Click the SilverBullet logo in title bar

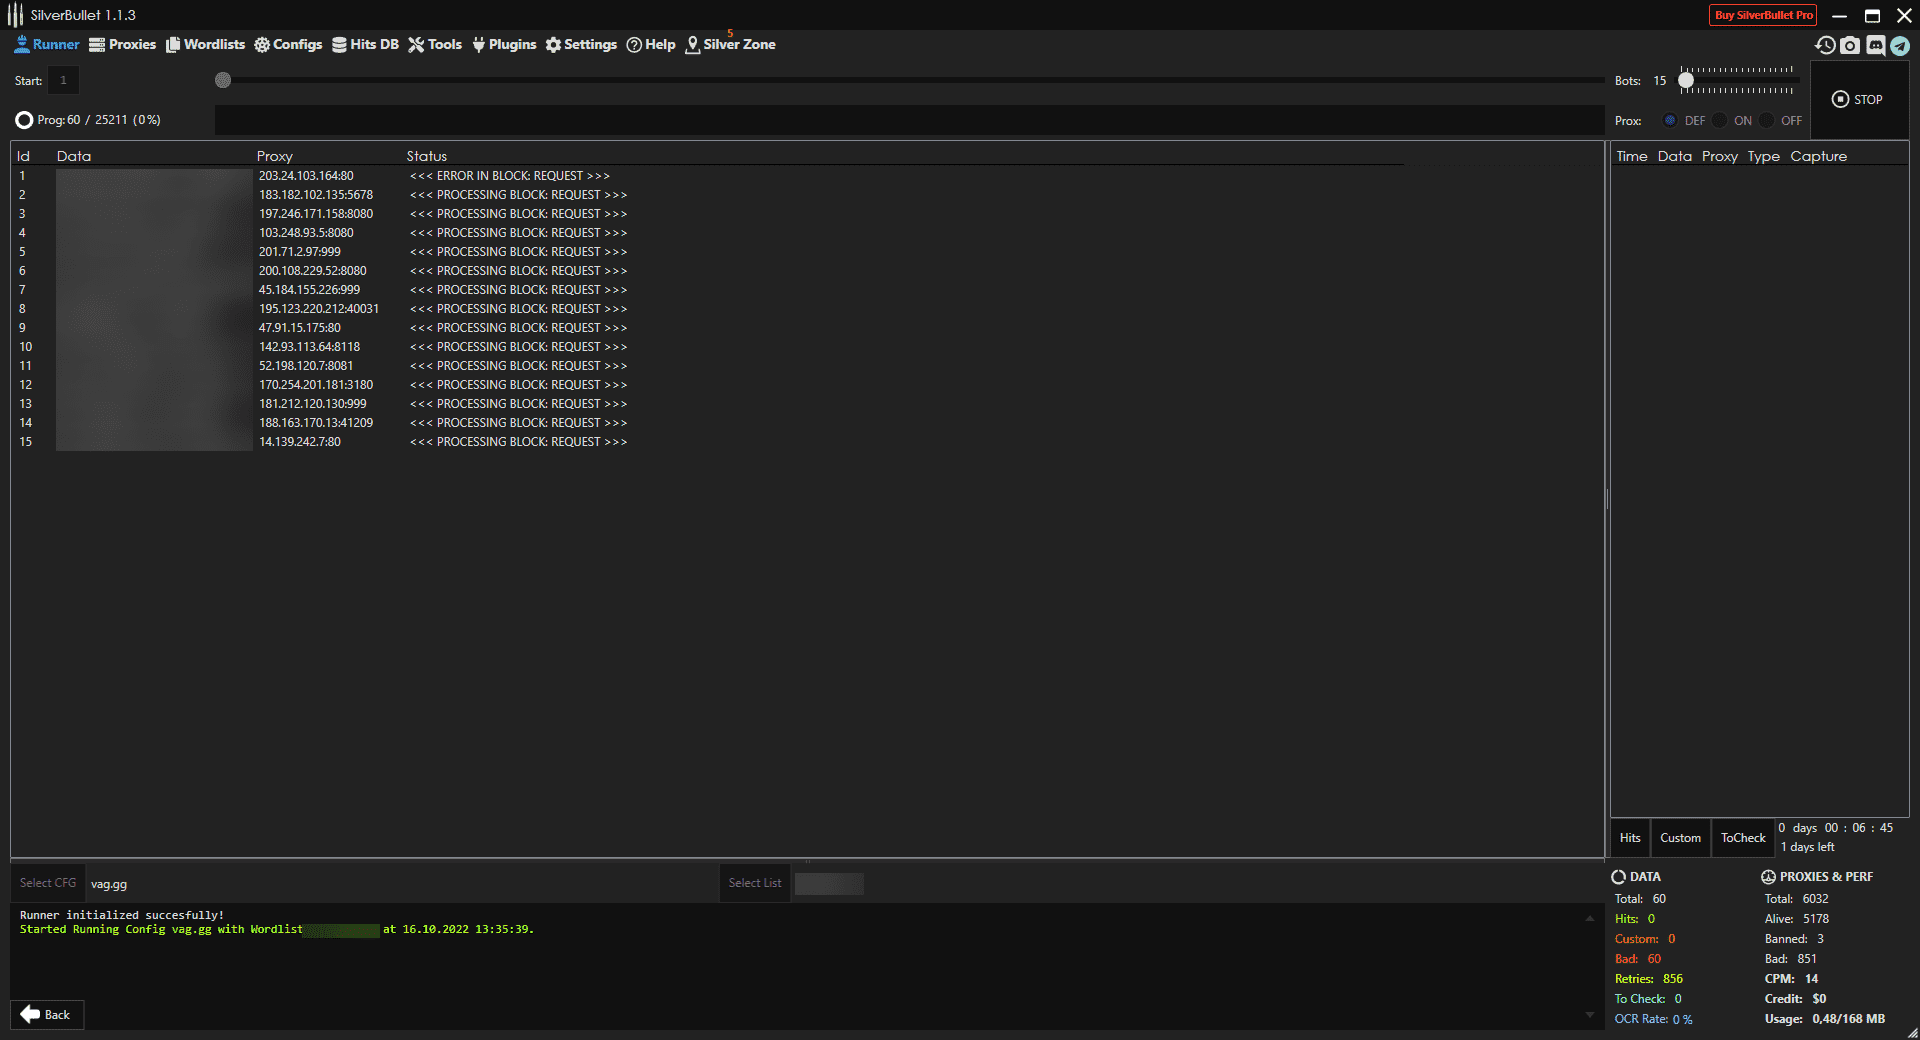point(15,15)
